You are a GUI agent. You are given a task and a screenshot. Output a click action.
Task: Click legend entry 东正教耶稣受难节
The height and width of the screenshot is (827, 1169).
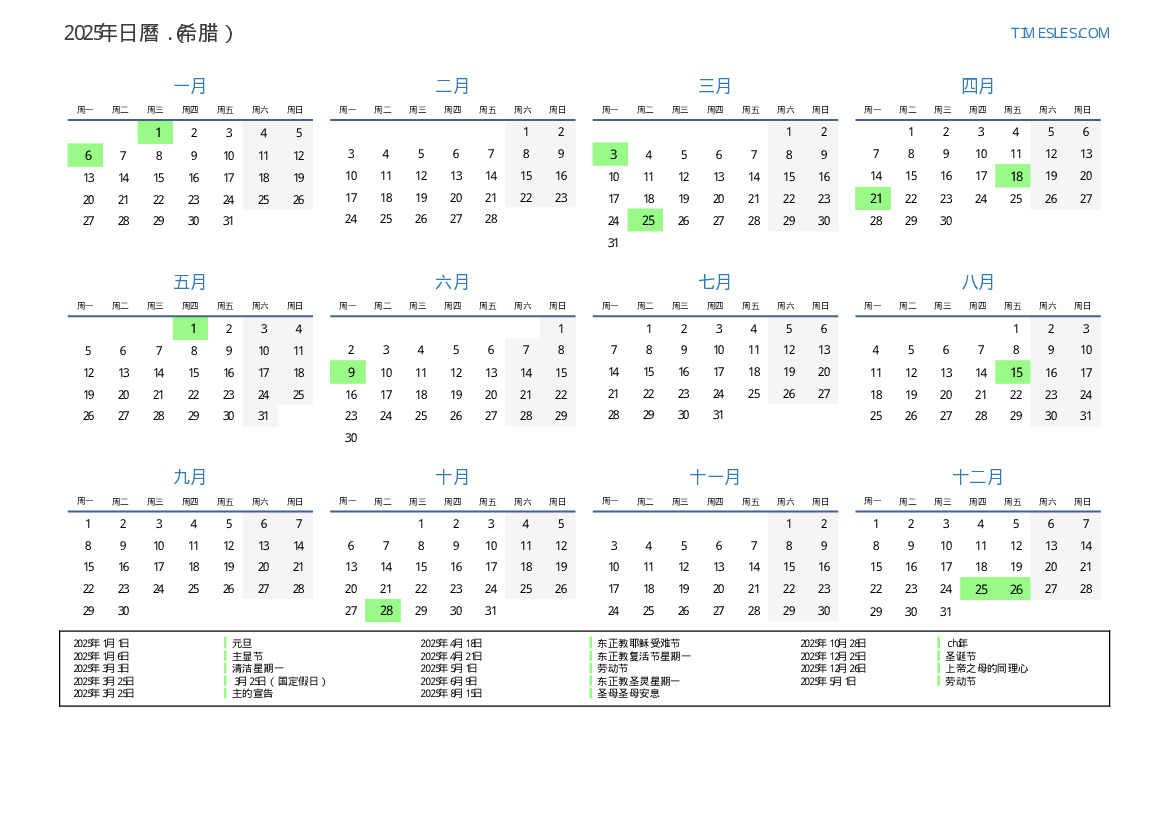[x=638, y=643]
